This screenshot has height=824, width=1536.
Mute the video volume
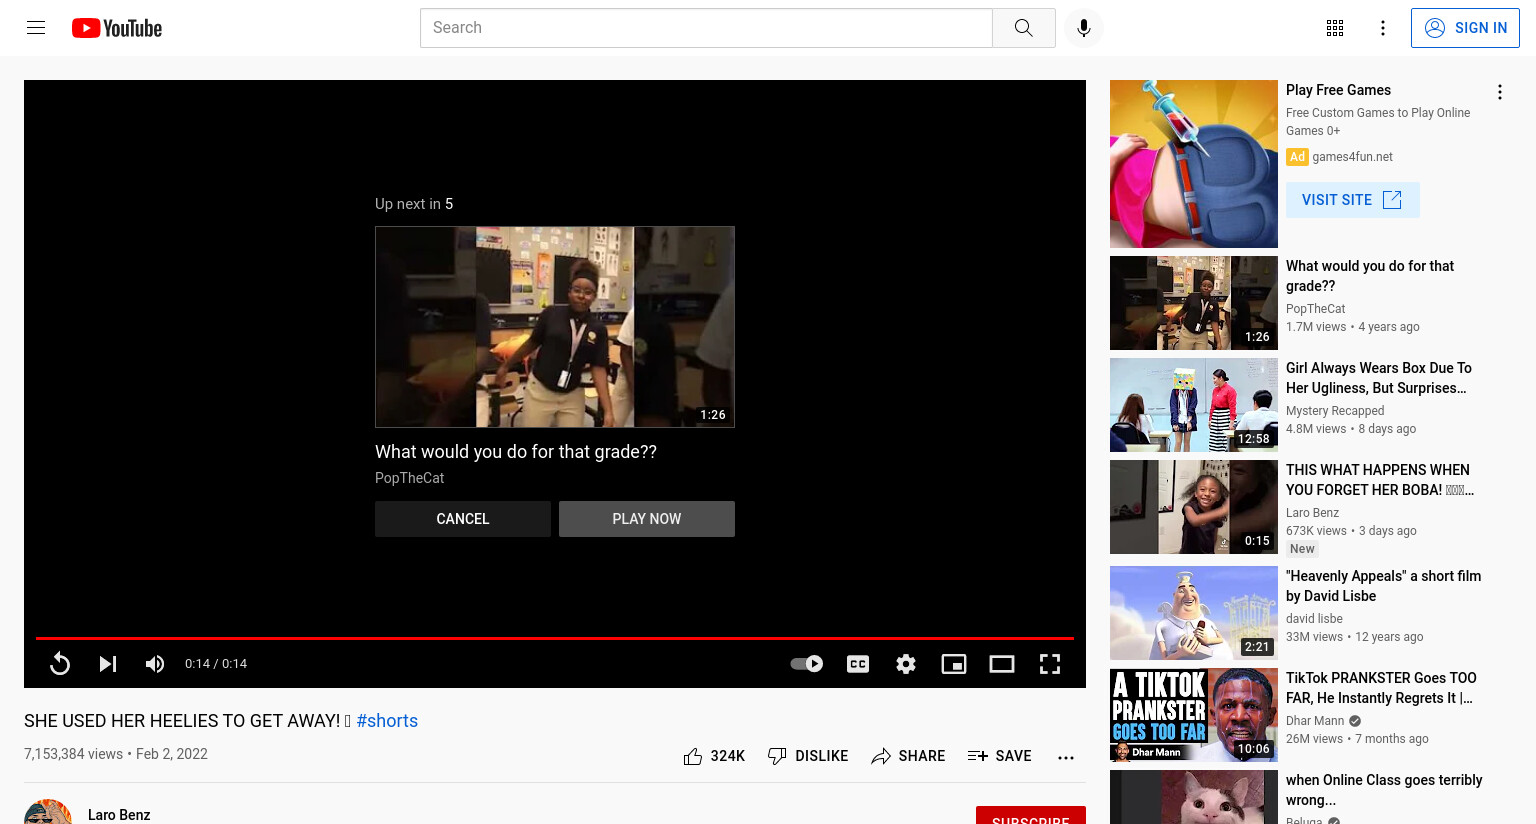155,664
